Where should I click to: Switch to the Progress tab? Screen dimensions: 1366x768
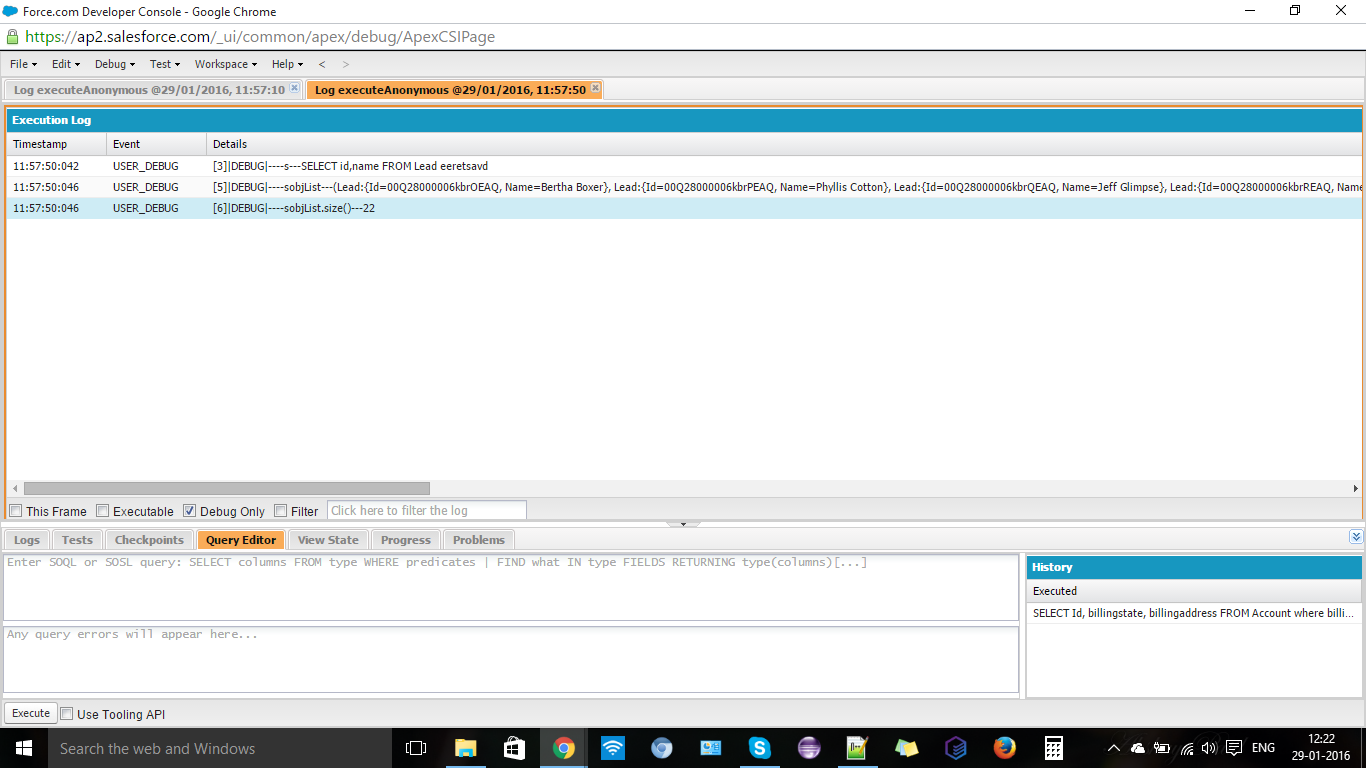406,540
